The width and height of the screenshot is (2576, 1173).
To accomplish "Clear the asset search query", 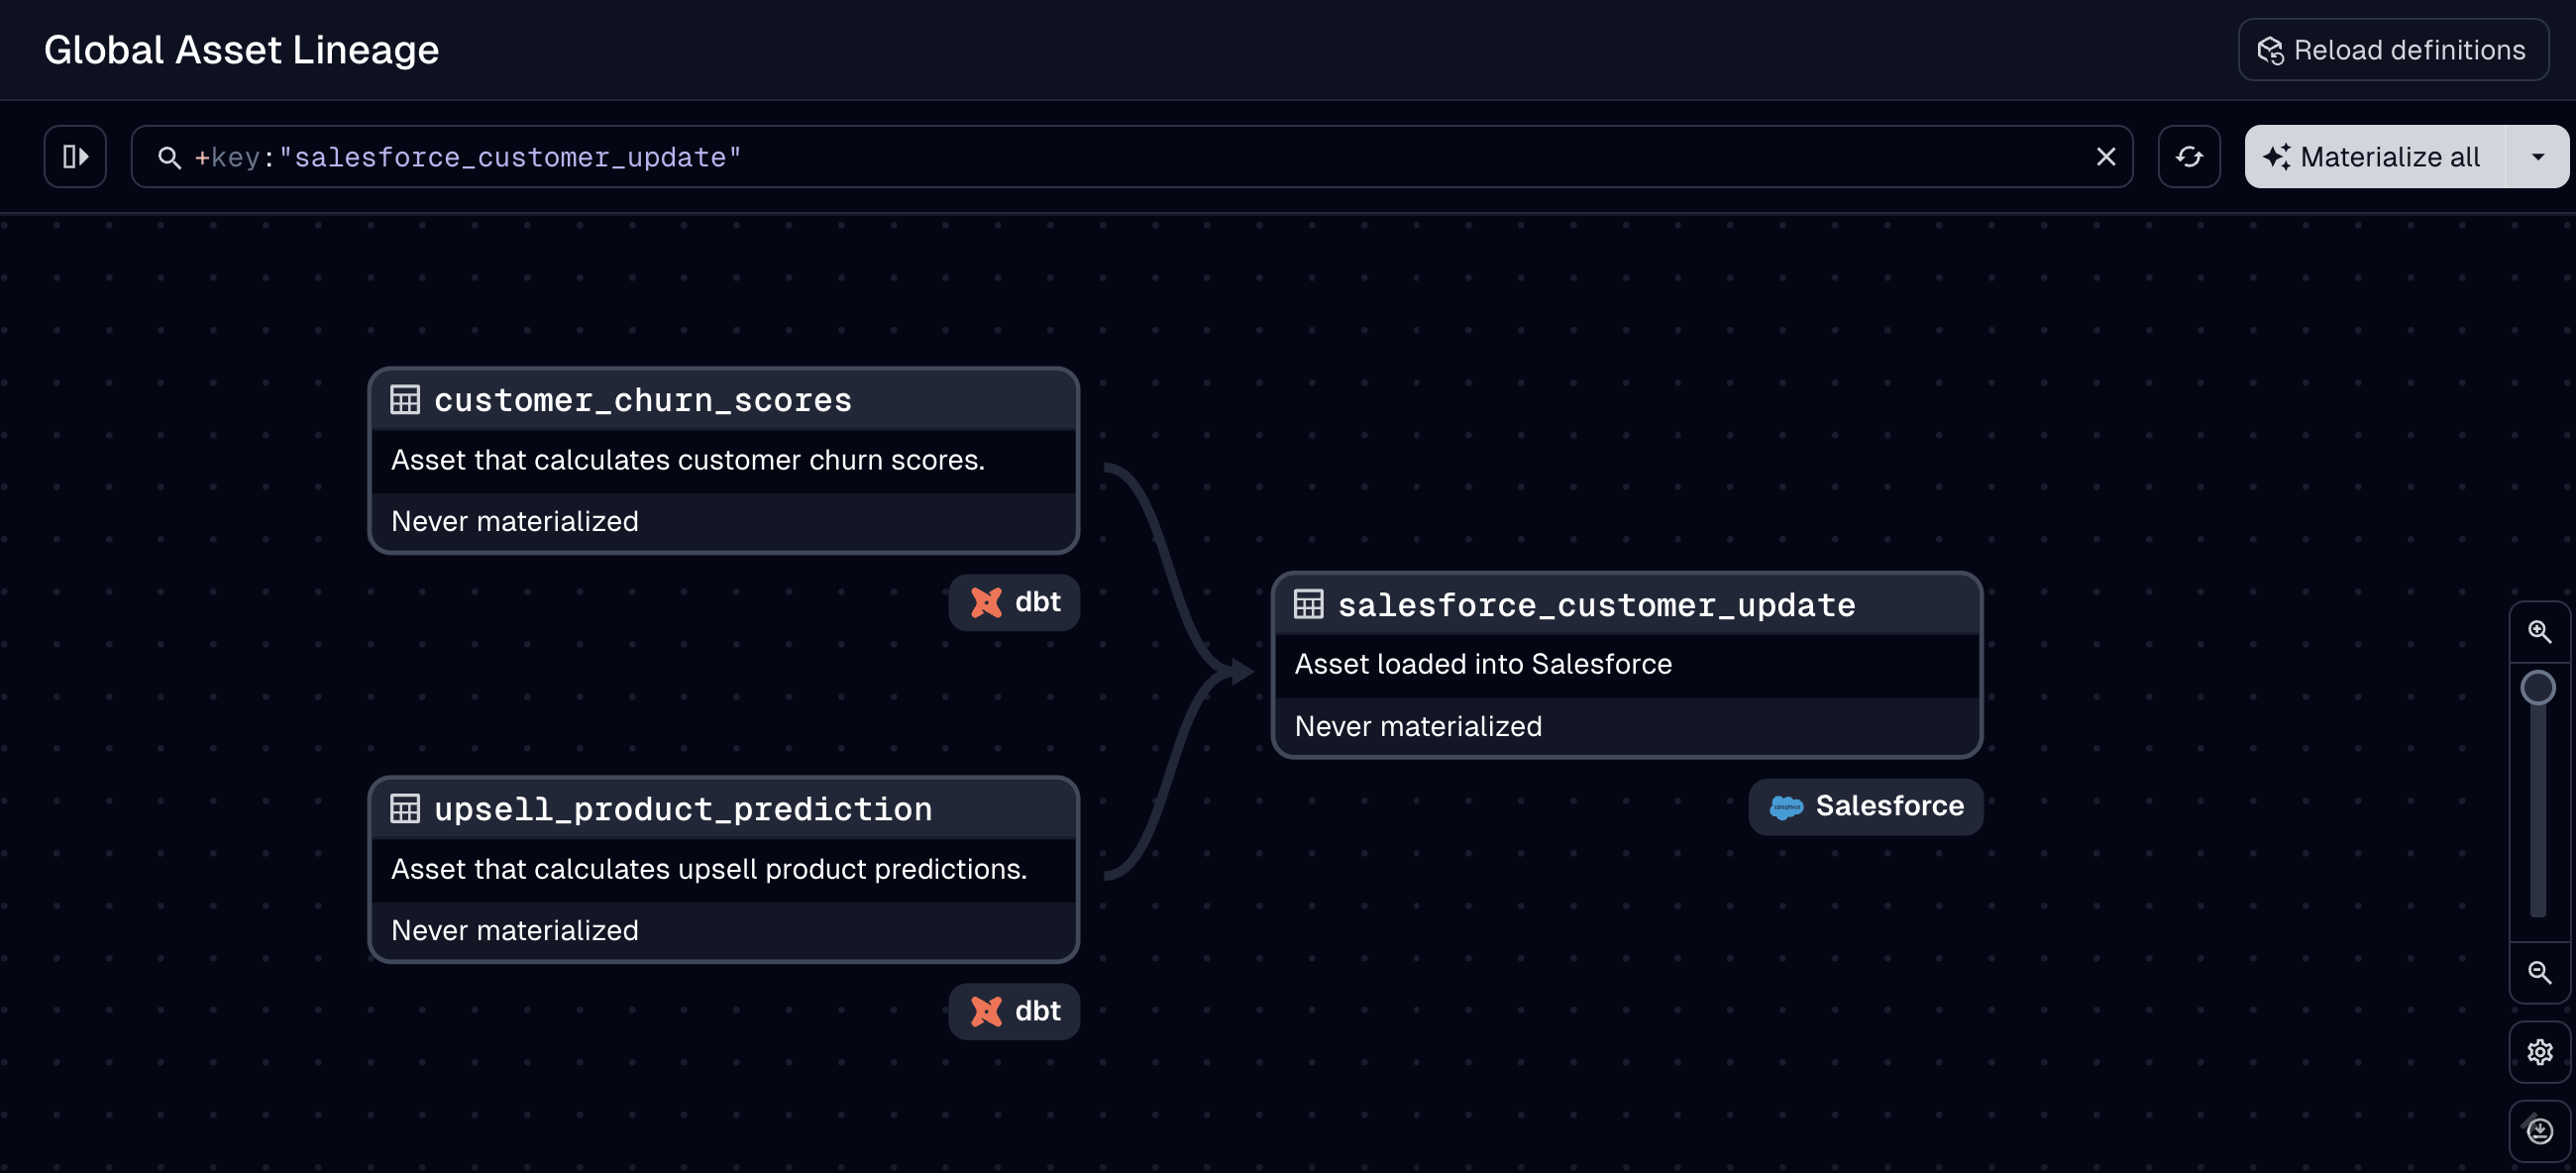I will pyautogui.click(x=2105, y=157).
